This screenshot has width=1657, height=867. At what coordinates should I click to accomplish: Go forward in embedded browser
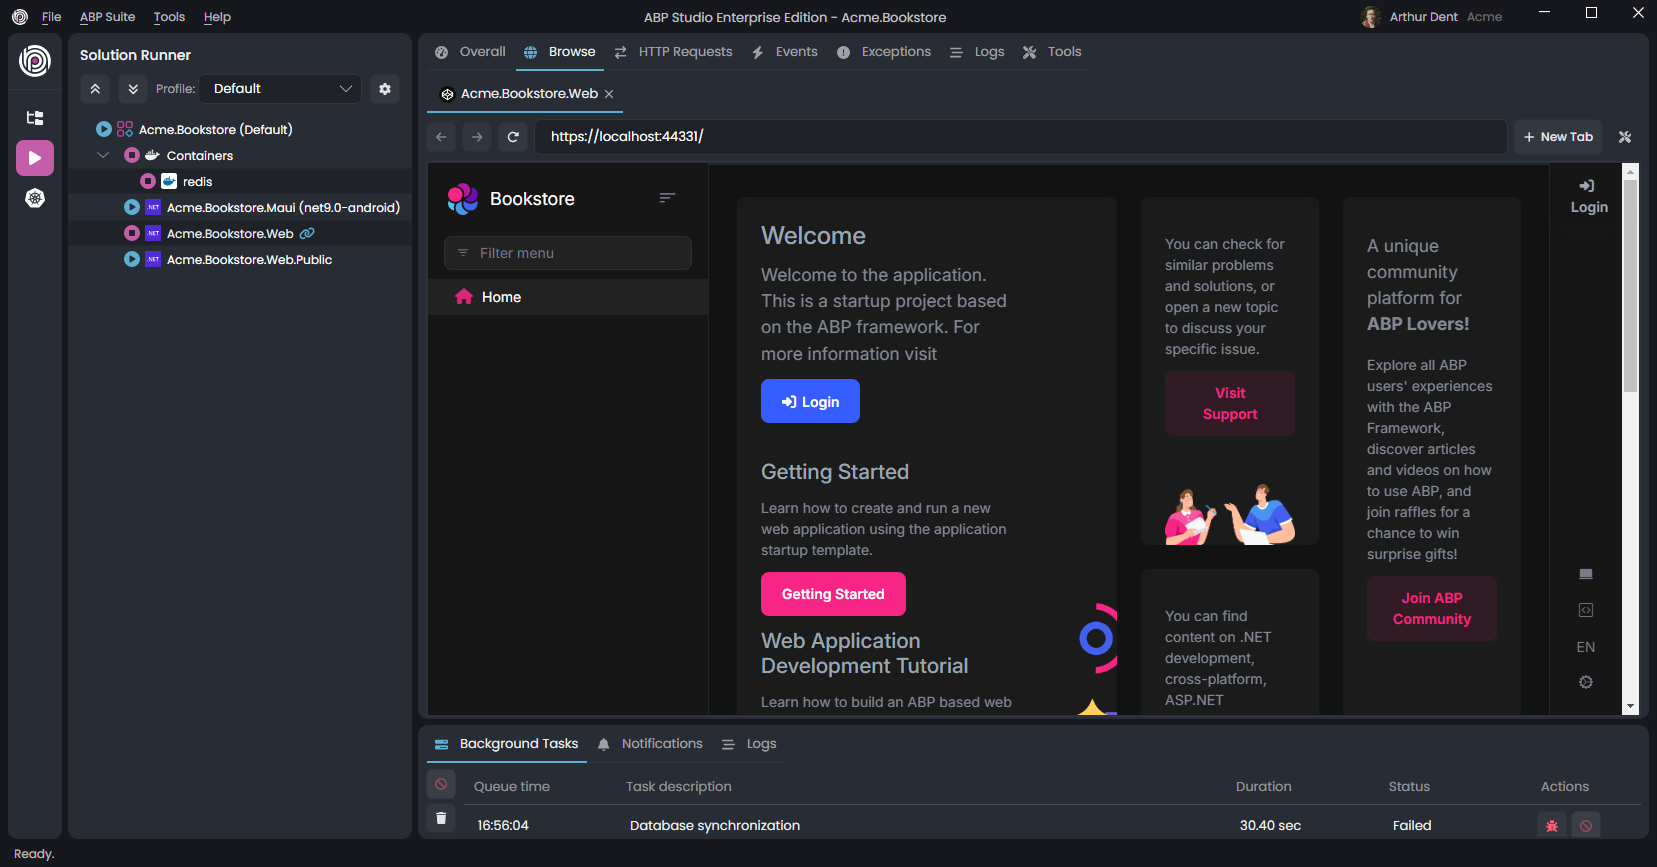coord(477,137)
